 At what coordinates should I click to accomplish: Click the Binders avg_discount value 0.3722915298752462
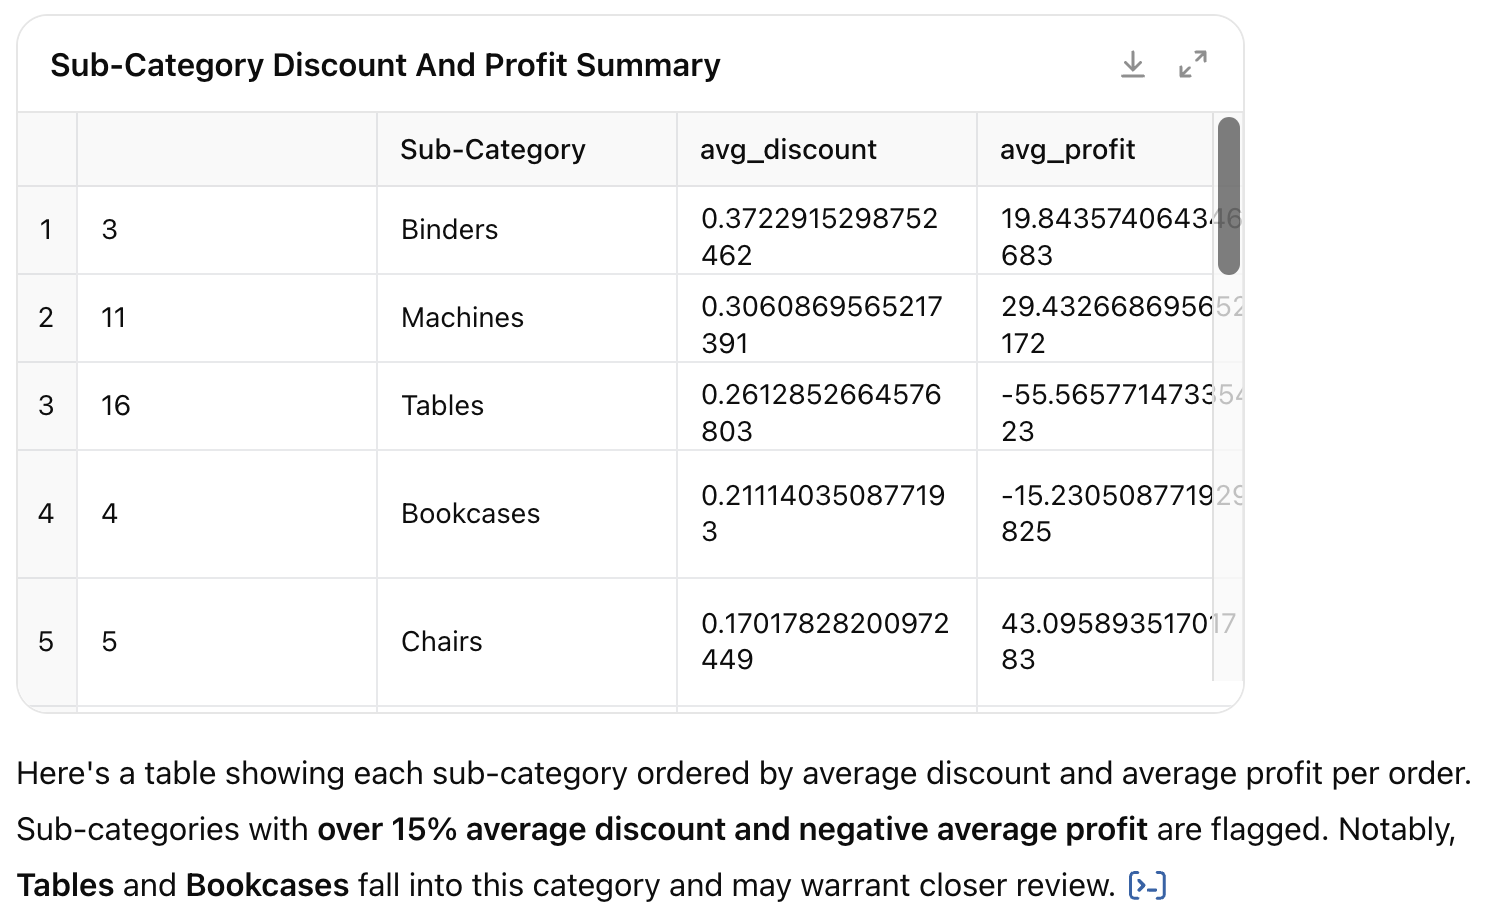(x=820, y=237)
